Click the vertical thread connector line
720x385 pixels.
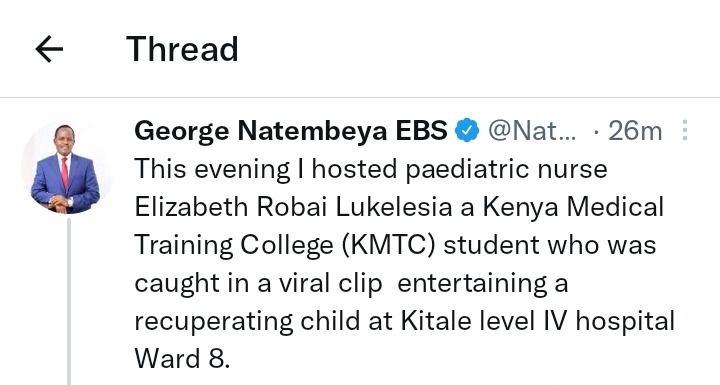click(x=69, y=302)
